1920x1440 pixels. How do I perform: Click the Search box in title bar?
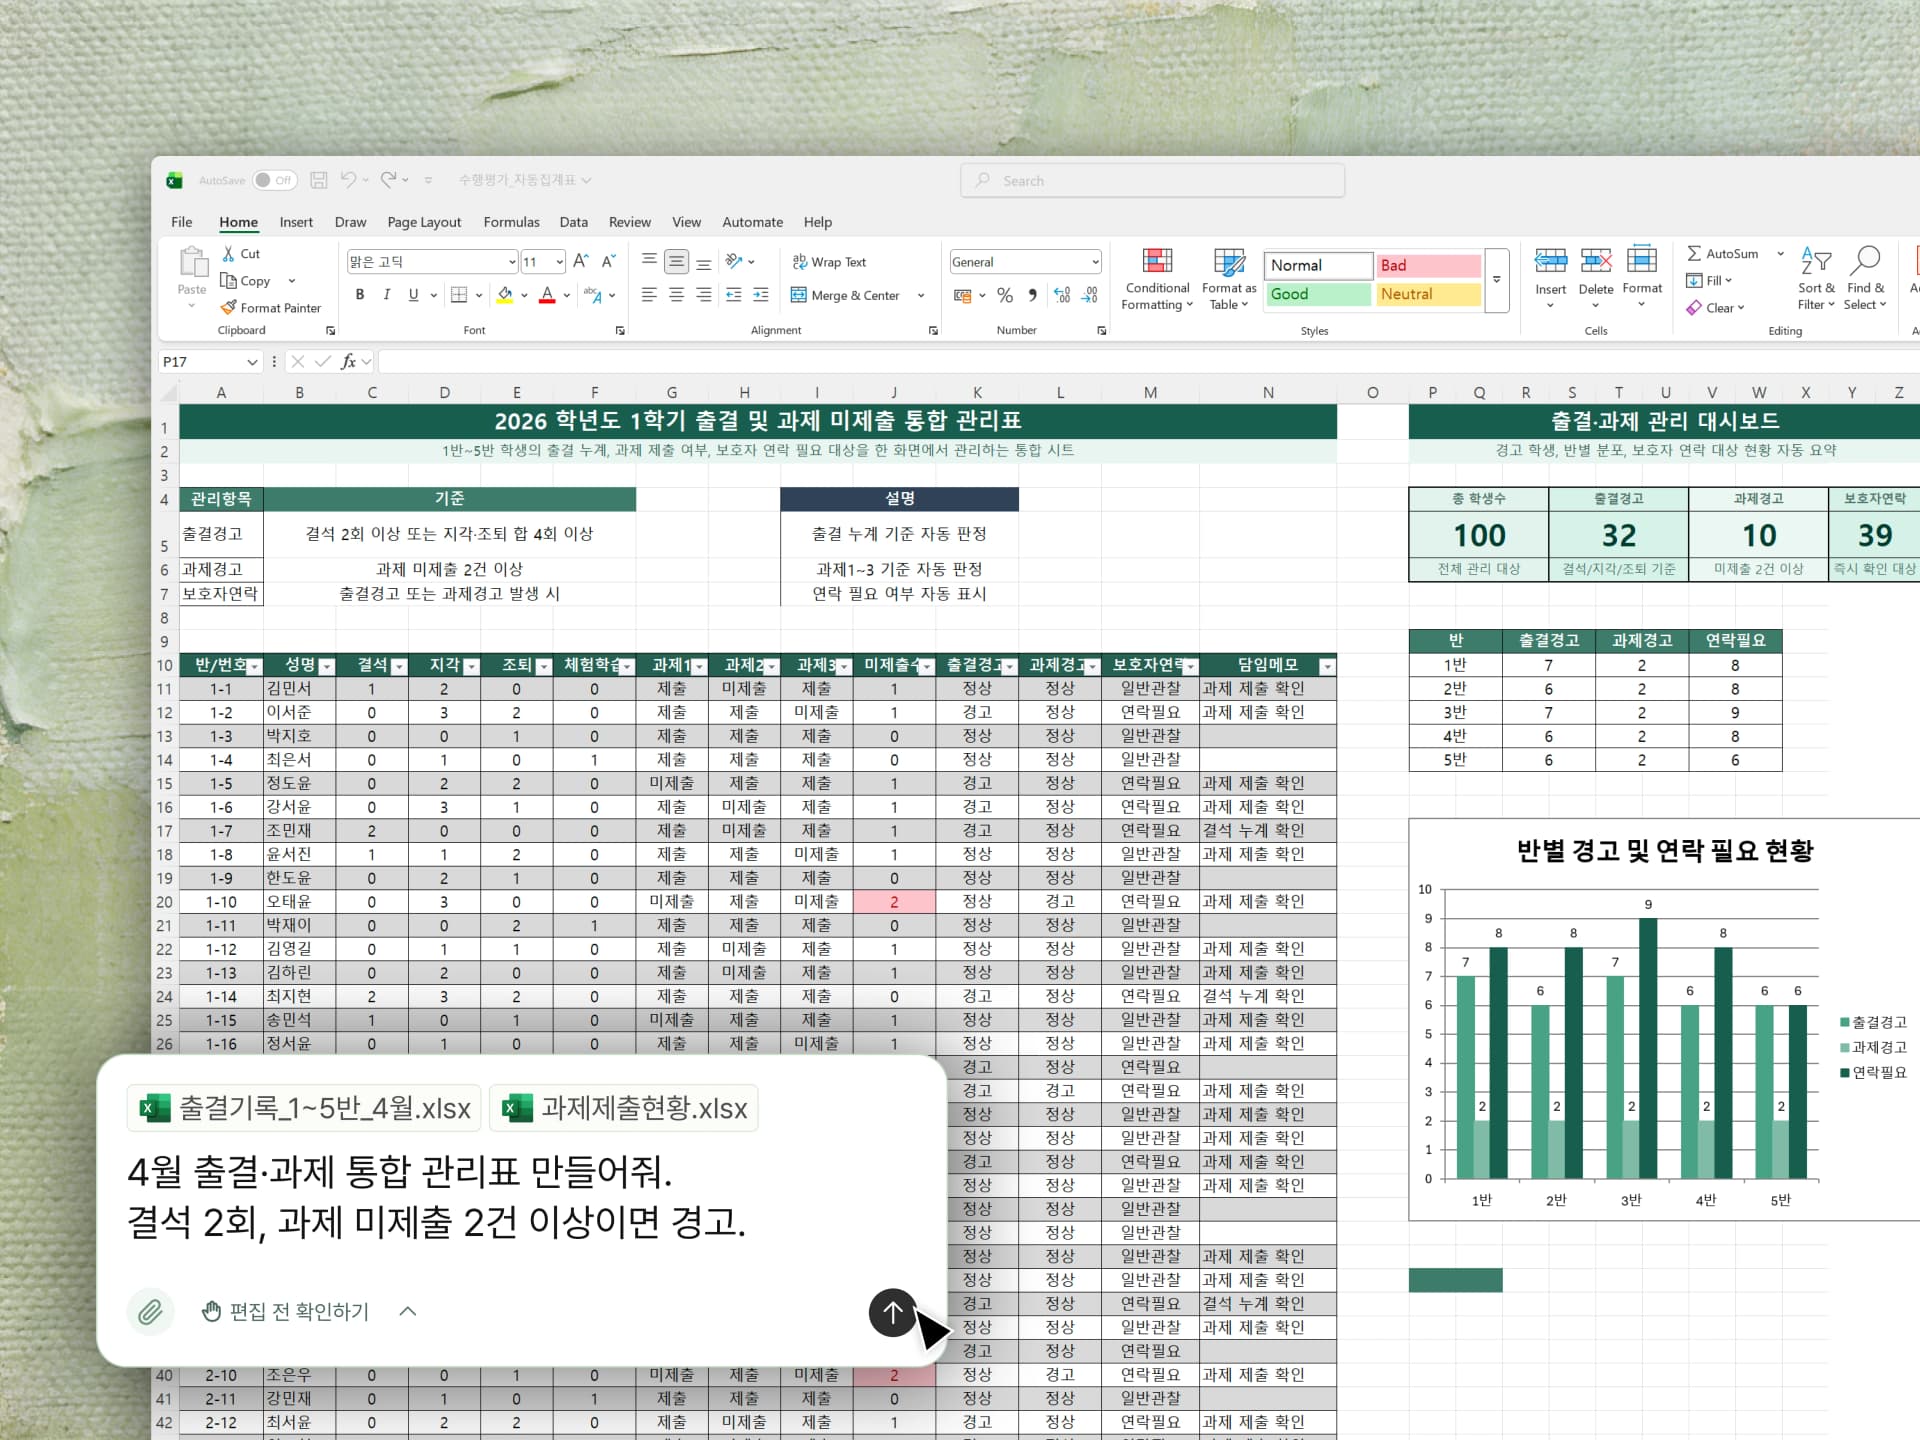click(x=1152, y=181)
